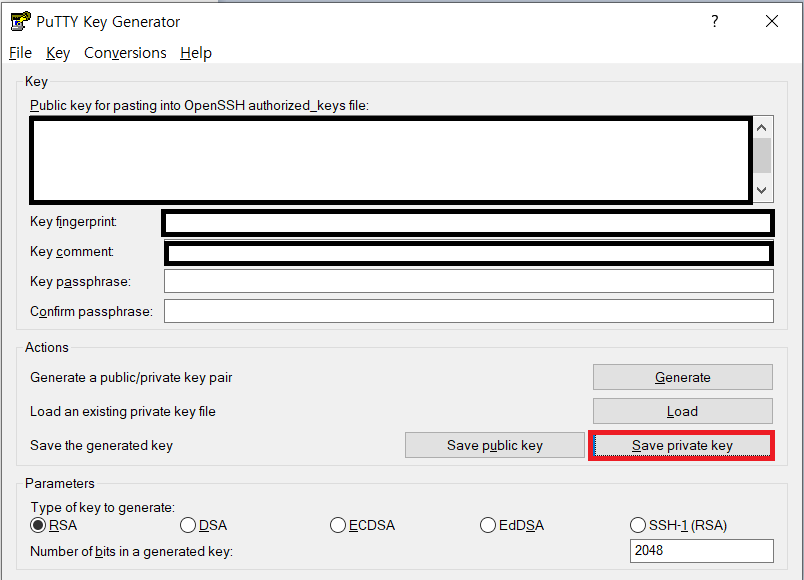Click the Key comment input field

coord(469,253)
